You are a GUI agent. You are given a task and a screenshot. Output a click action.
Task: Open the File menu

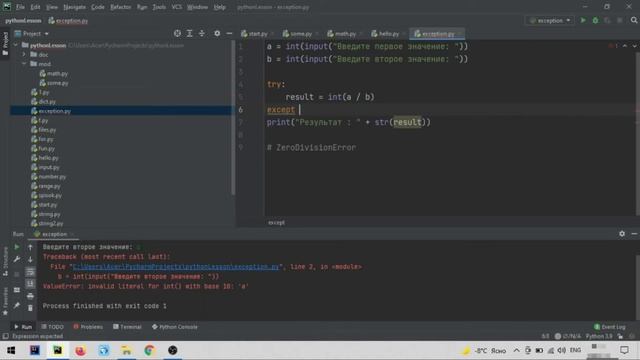click(x=20, y=7)
